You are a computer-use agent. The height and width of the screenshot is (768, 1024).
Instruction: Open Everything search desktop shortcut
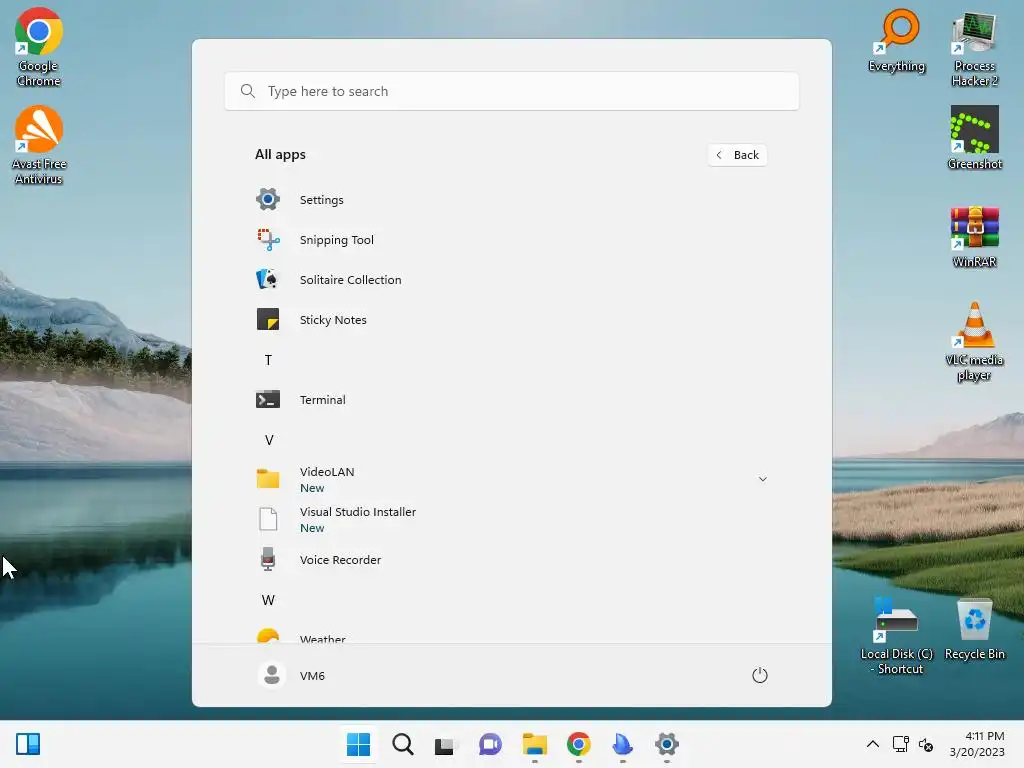(x=897, y=40)
